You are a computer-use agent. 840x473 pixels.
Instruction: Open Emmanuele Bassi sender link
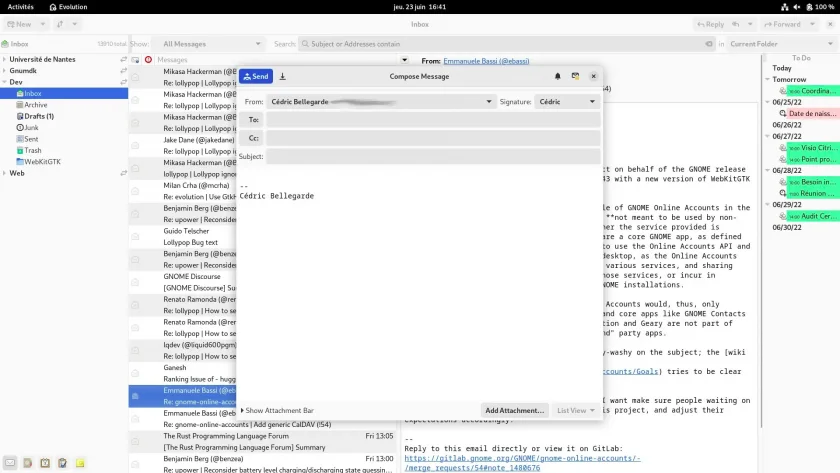coord(486,61)
